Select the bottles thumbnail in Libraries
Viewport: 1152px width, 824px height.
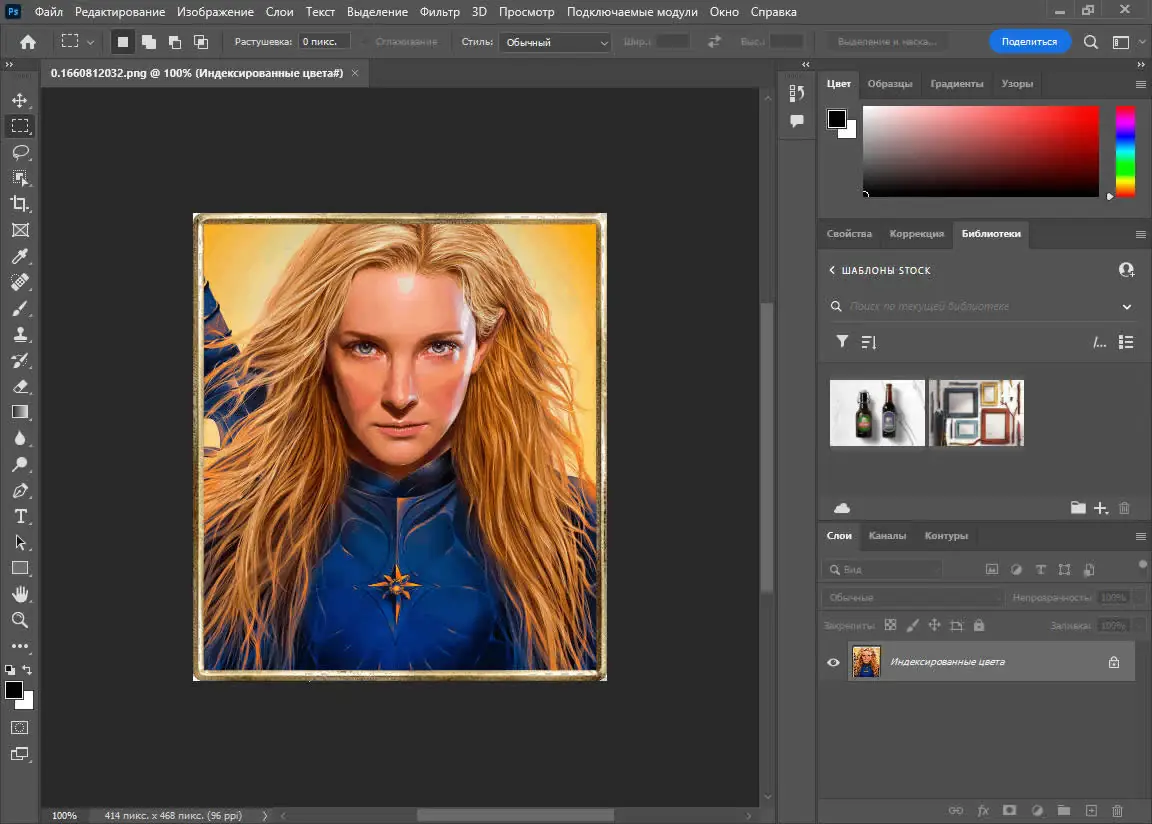point(877,412)
